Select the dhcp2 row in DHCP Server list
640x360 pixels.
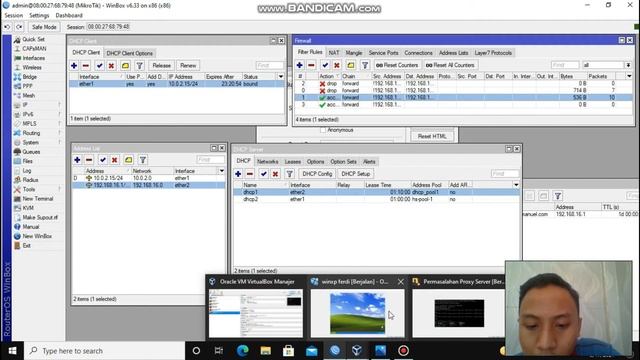376,199
